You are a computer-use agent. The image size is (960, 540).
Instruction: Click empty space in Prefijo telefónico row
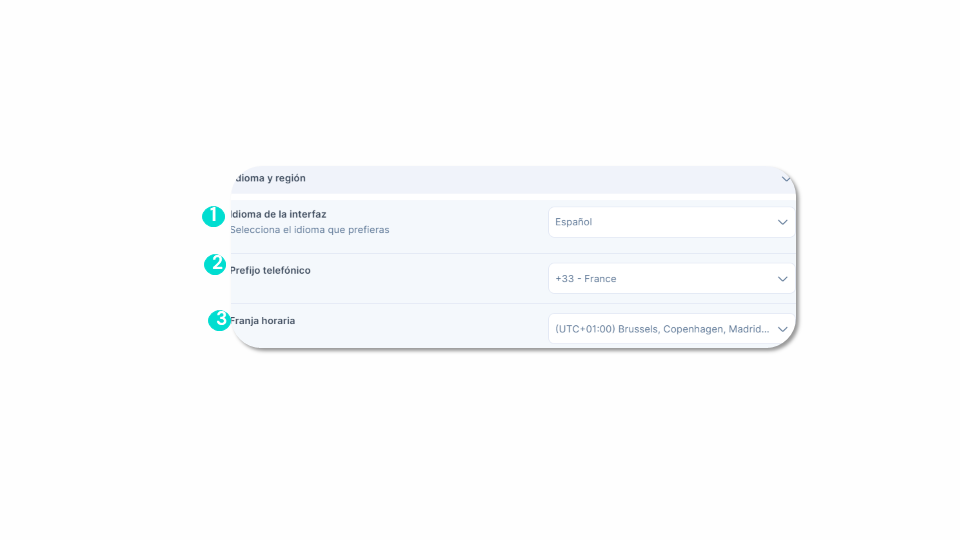point(429,279)
